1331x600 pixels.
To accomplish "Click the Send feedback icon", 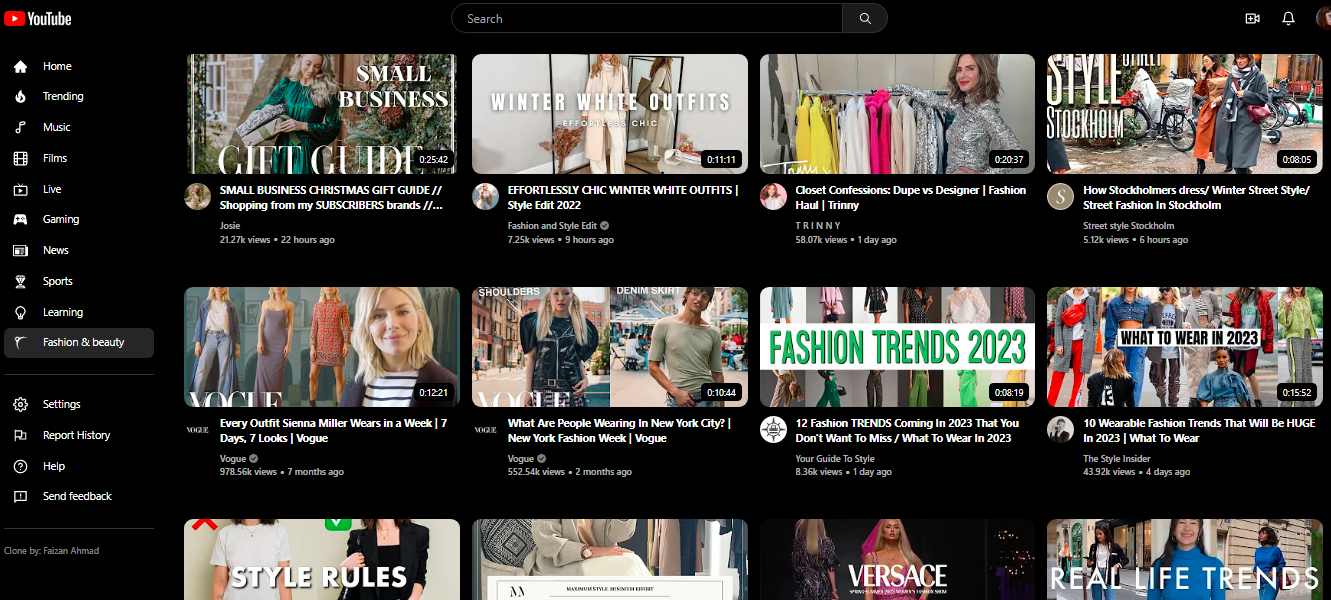I will [20, 496].
